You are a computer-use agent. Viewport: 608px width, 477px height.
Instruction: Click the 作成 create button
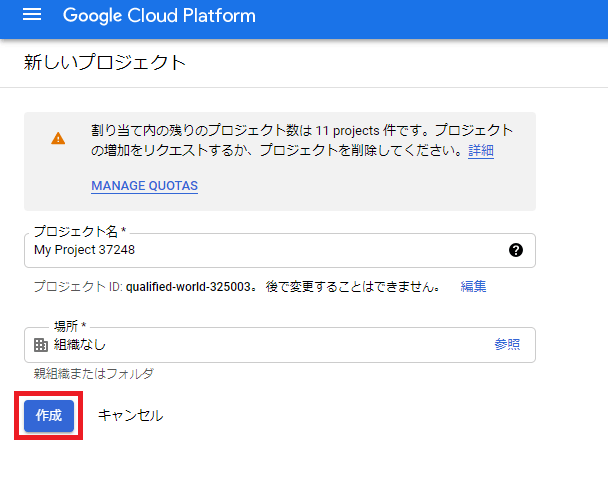click(49, 416)
